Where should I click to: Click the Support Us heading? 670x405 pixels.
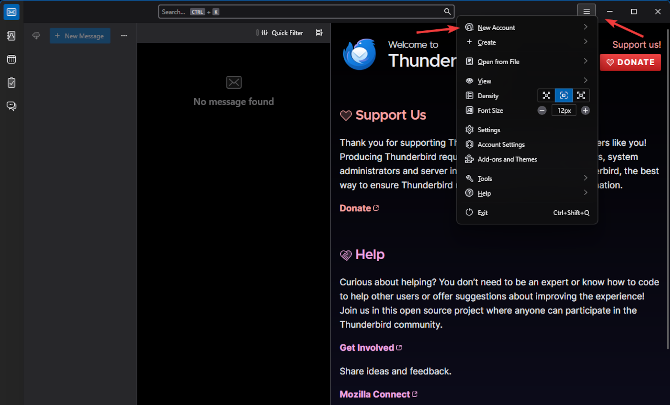pos(391,115)
